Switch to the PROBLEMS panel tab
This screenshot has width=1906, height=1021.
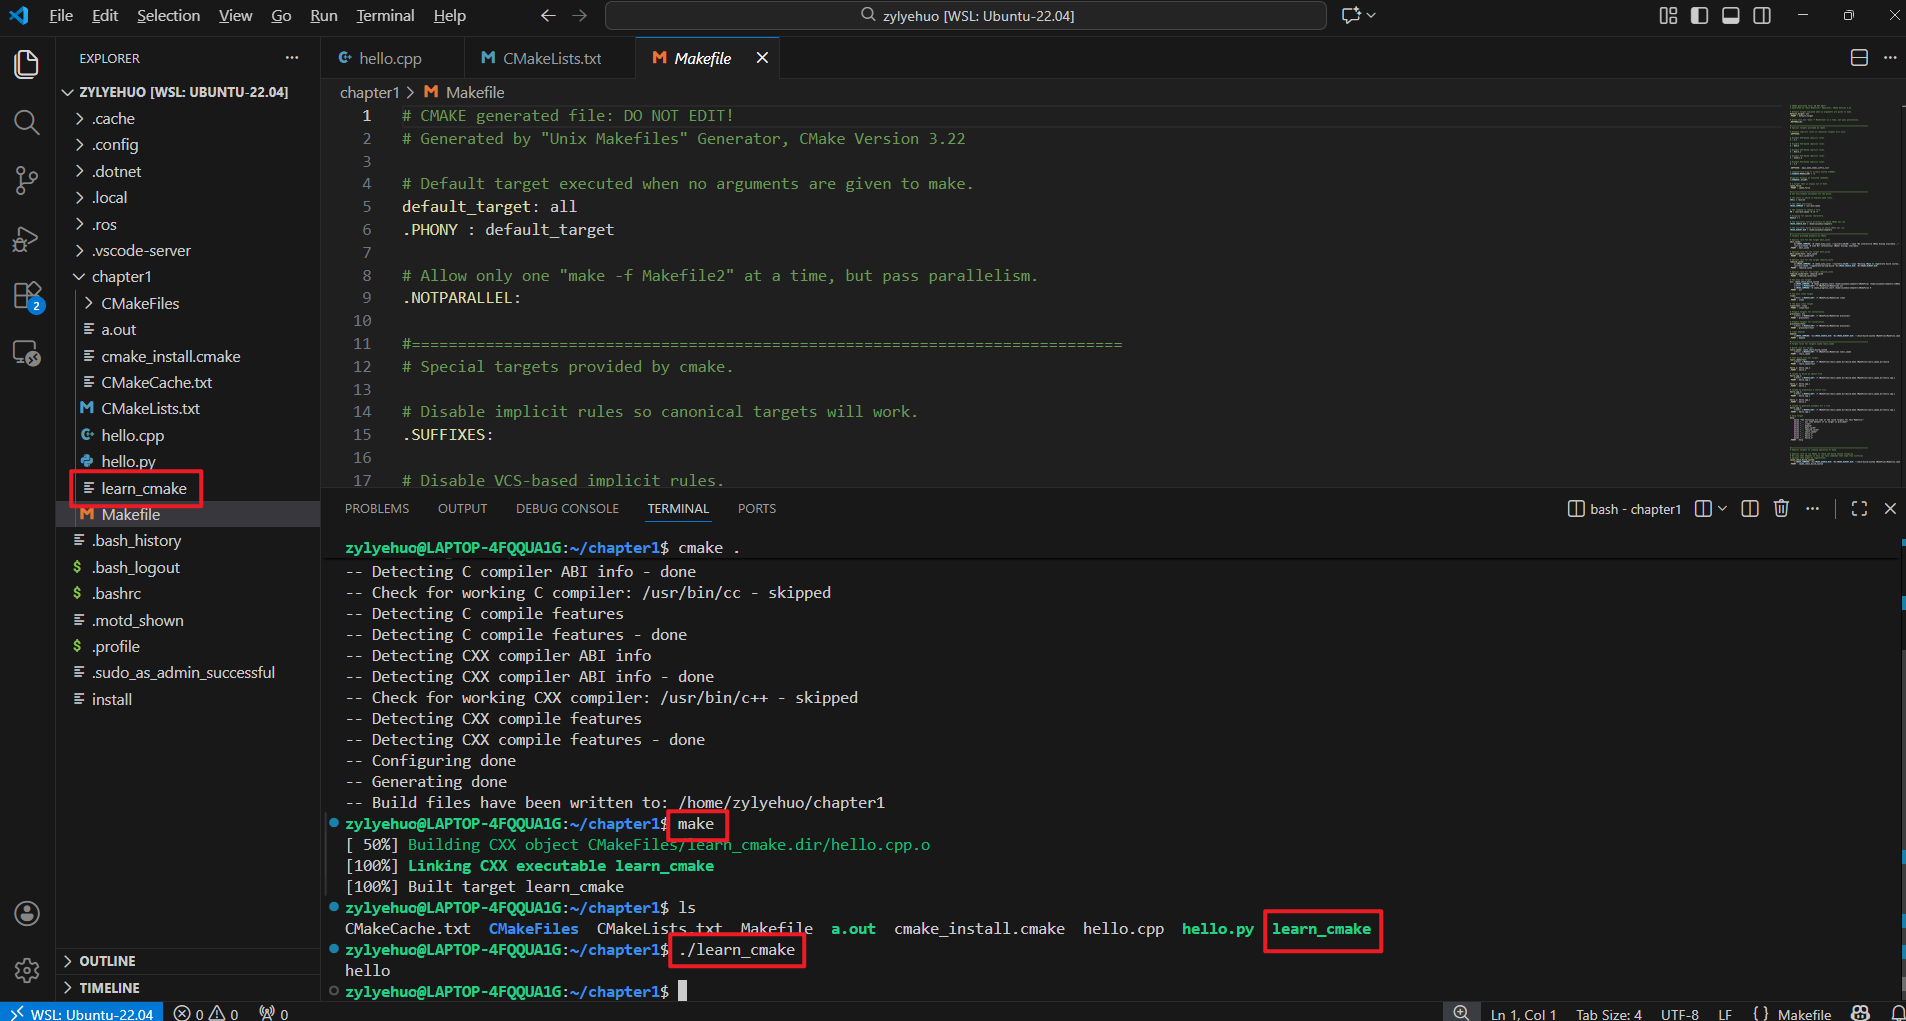377,508
